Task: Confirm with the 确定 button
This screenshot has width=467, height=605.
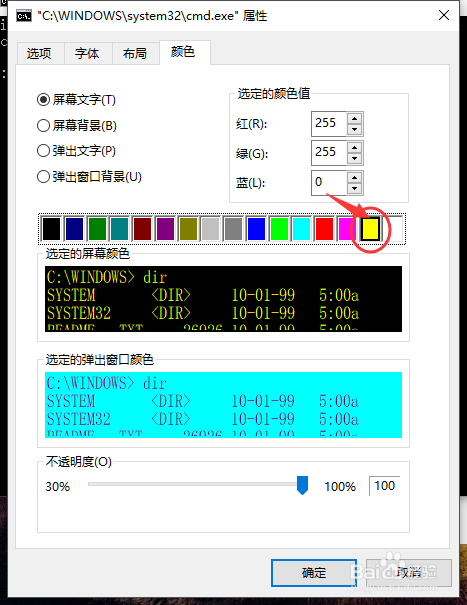Action: 314,573
